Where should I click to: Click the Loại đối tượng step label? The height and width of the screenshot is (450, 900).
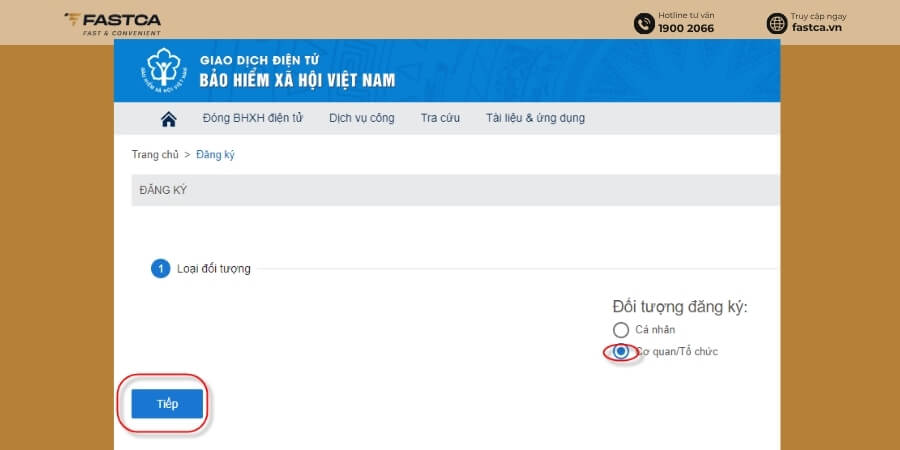(x=214, y=269)
